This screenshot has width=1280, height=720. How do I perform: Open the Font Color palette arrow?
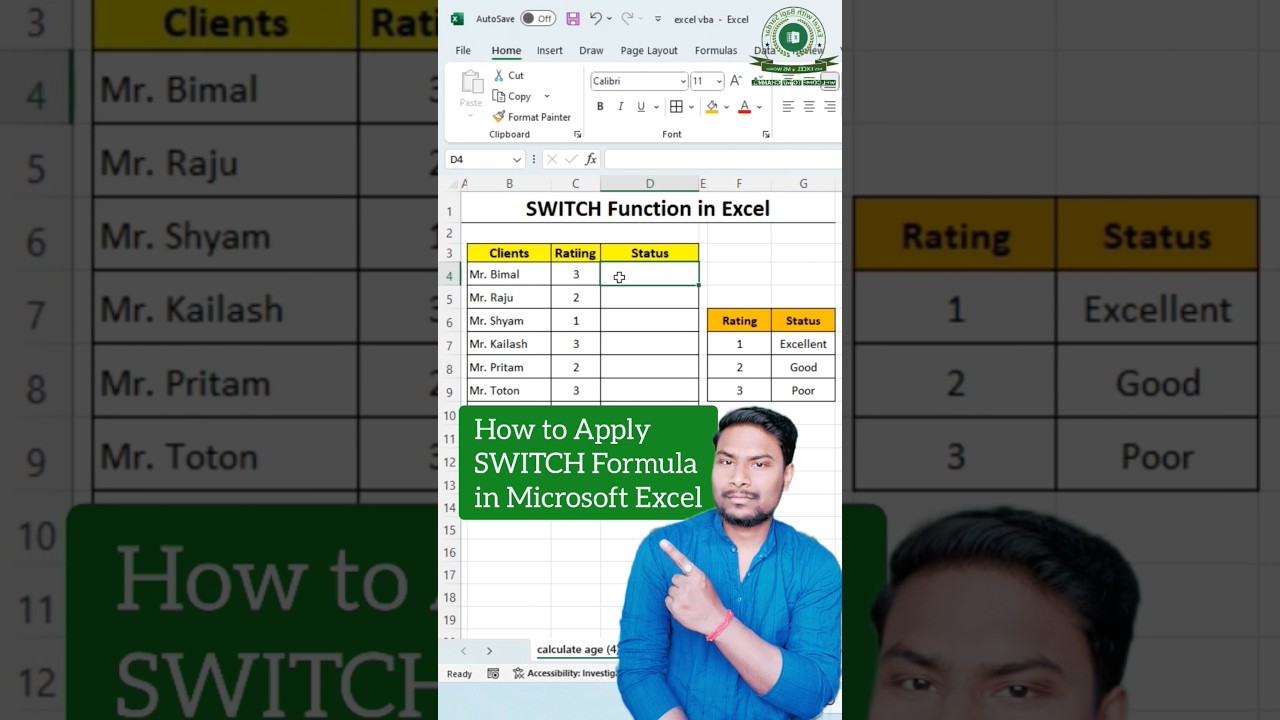(x=759, y=107)
